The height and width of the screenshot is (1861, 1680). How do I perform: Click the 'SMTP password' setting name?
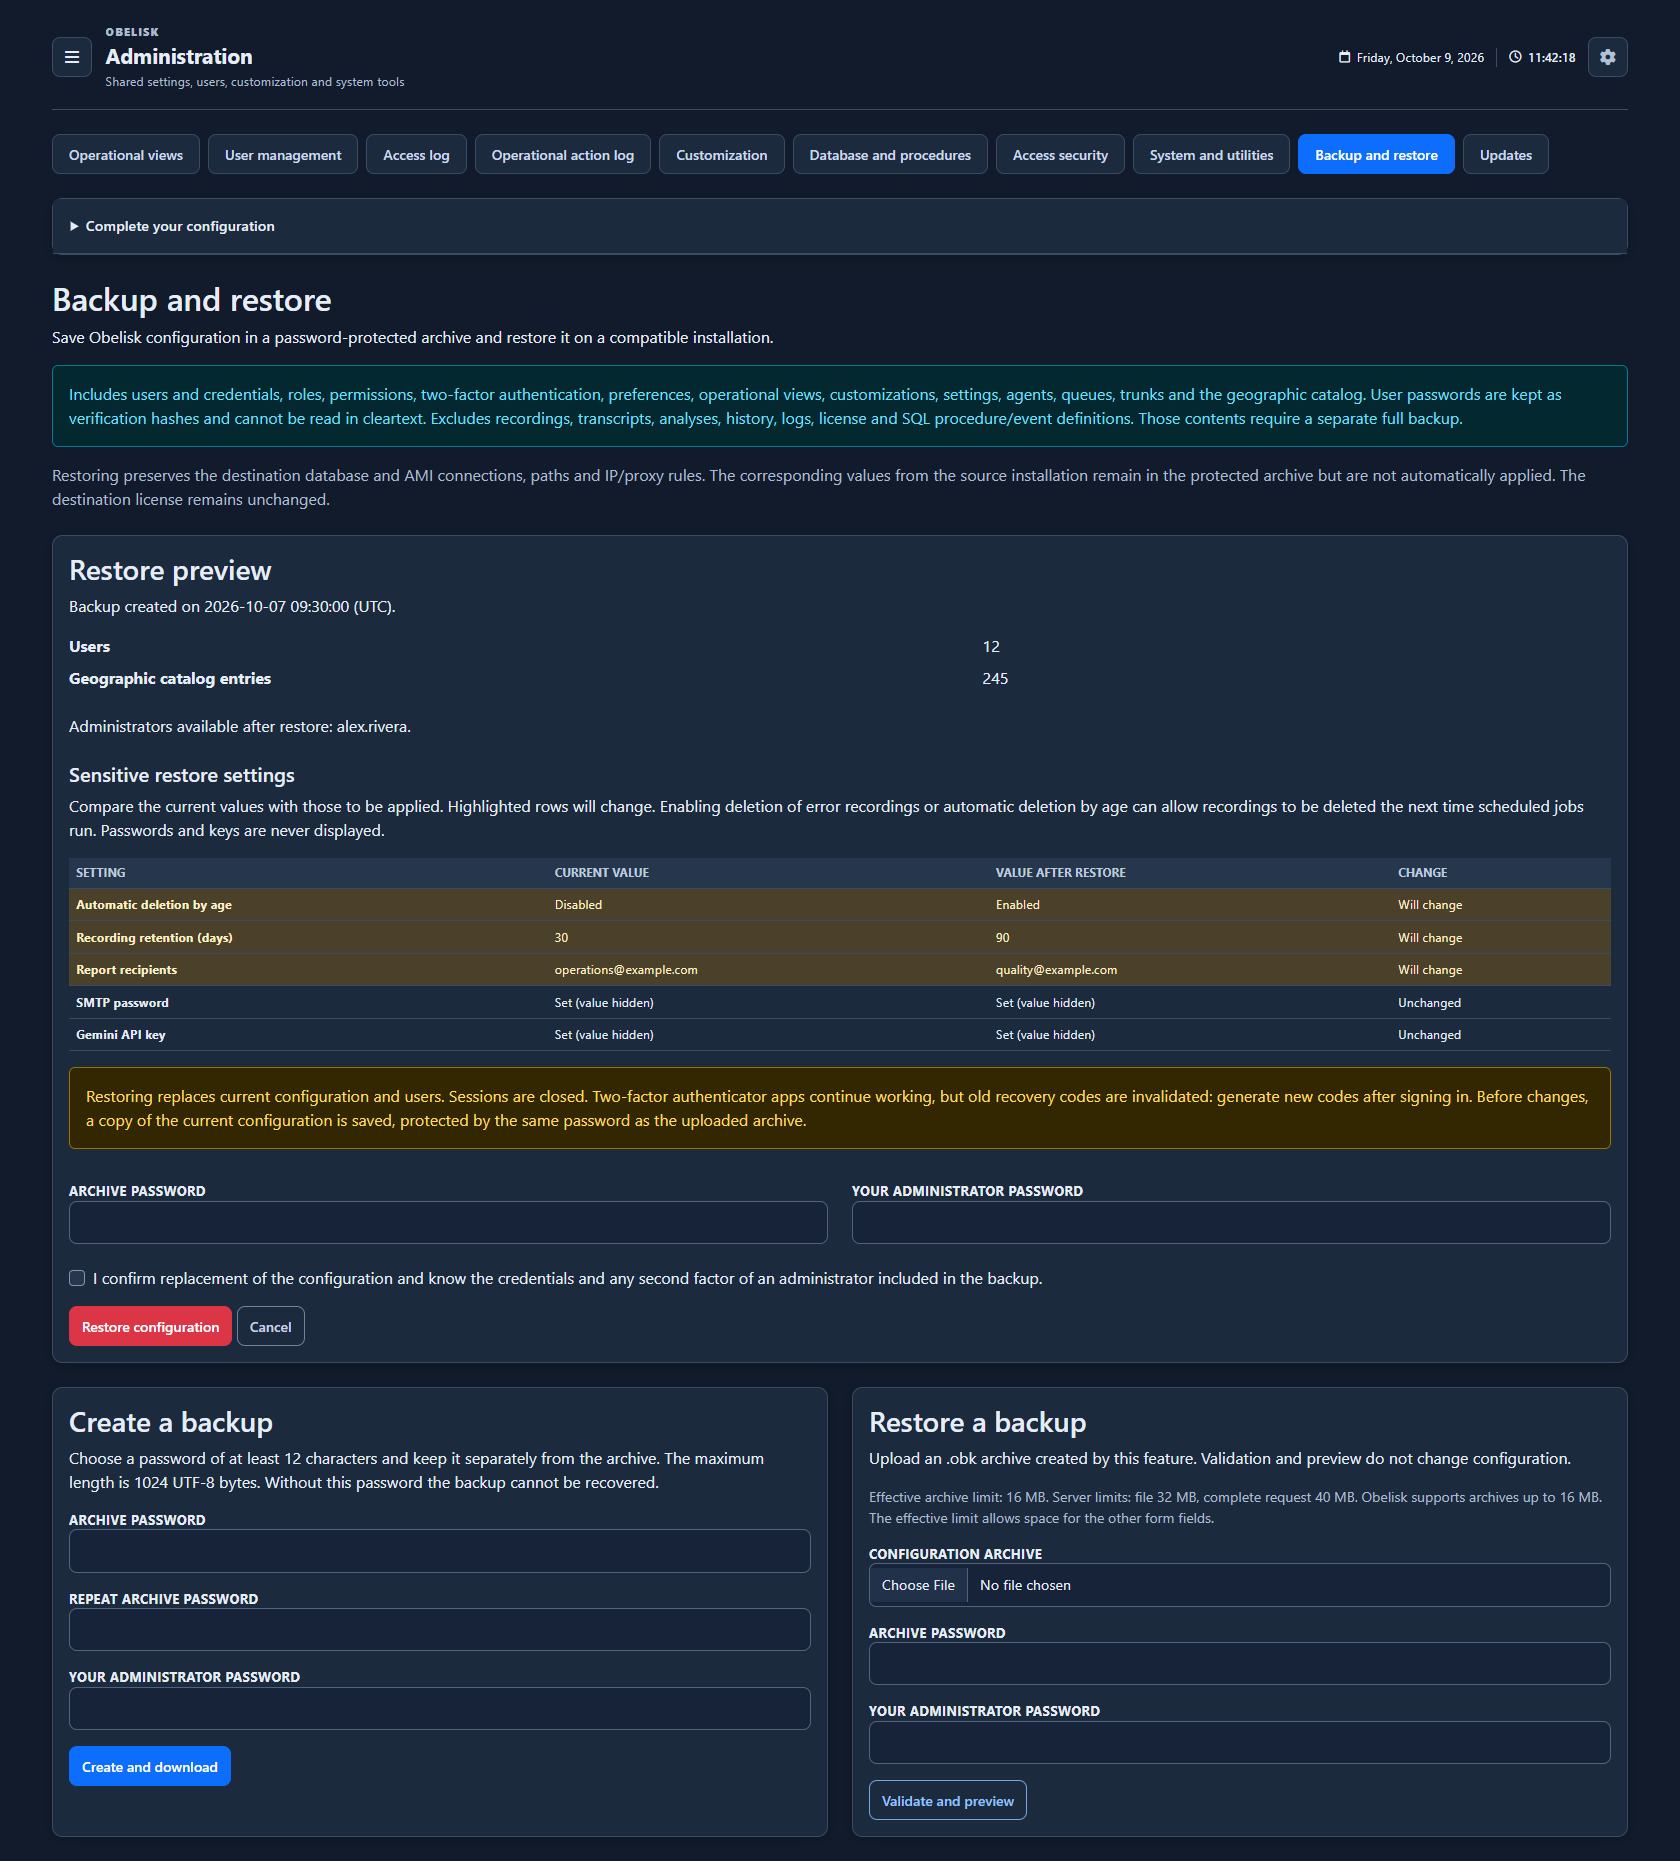tap(123, 1003)
